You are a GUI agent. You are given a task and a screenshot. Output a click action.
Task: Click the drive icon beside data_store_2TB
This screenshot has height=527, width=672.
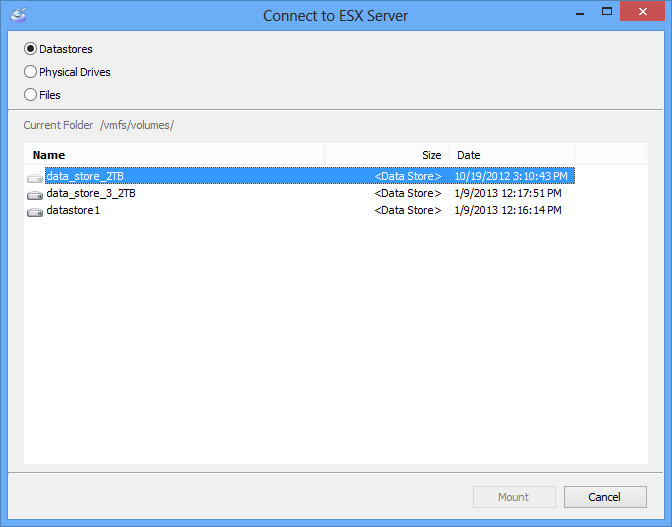pyautogui.click(x=35, y=178)
